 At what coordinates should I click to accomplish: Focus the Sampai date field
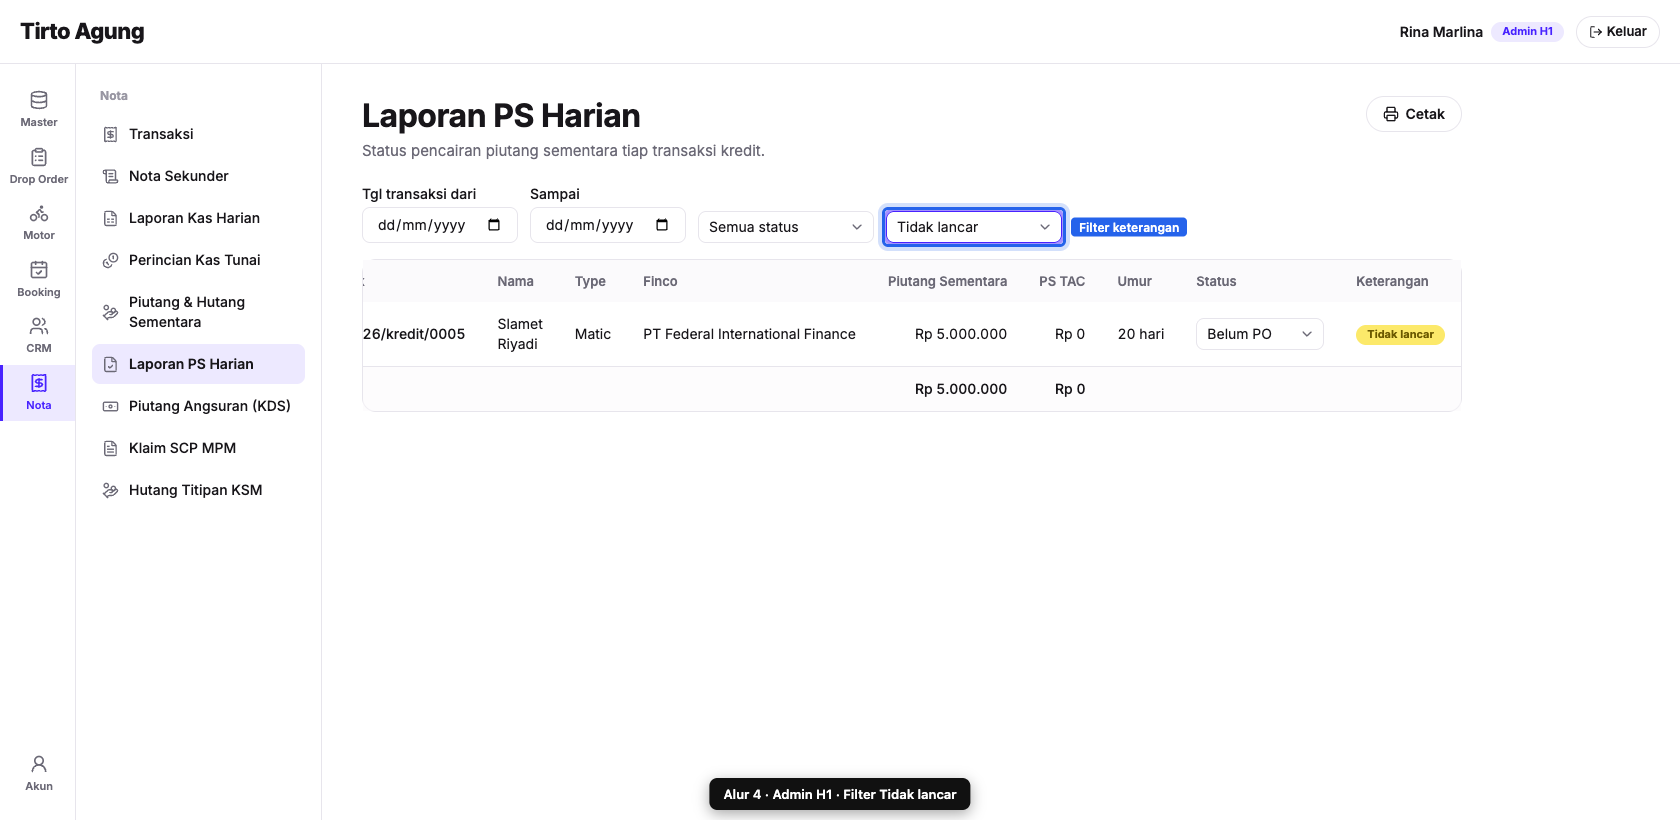tap(607, 225)
